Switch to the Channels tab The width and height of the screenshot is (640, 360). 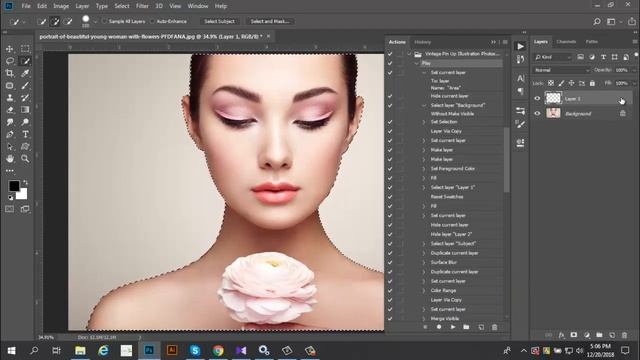566,42
